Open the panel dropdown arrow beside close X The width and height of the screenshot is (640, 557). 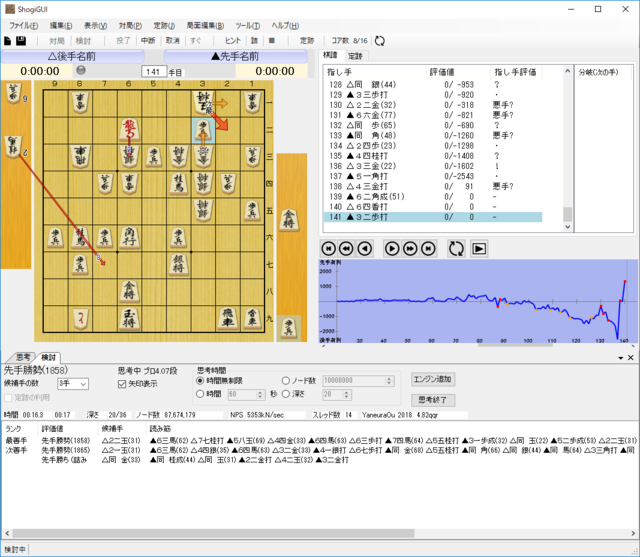click(620, 358)
